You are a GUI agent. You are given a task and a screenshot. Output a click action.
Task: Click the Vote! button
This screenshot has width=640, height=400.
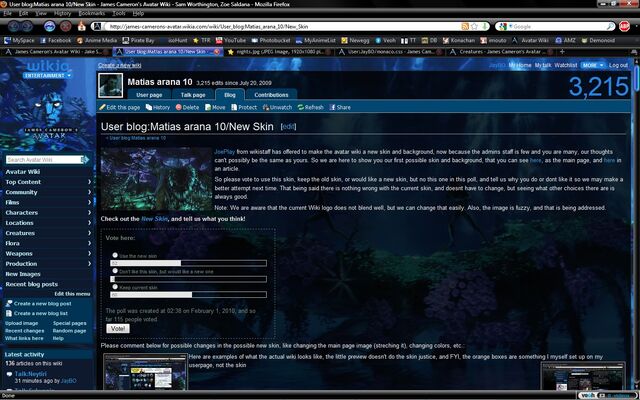pos(118,329)
